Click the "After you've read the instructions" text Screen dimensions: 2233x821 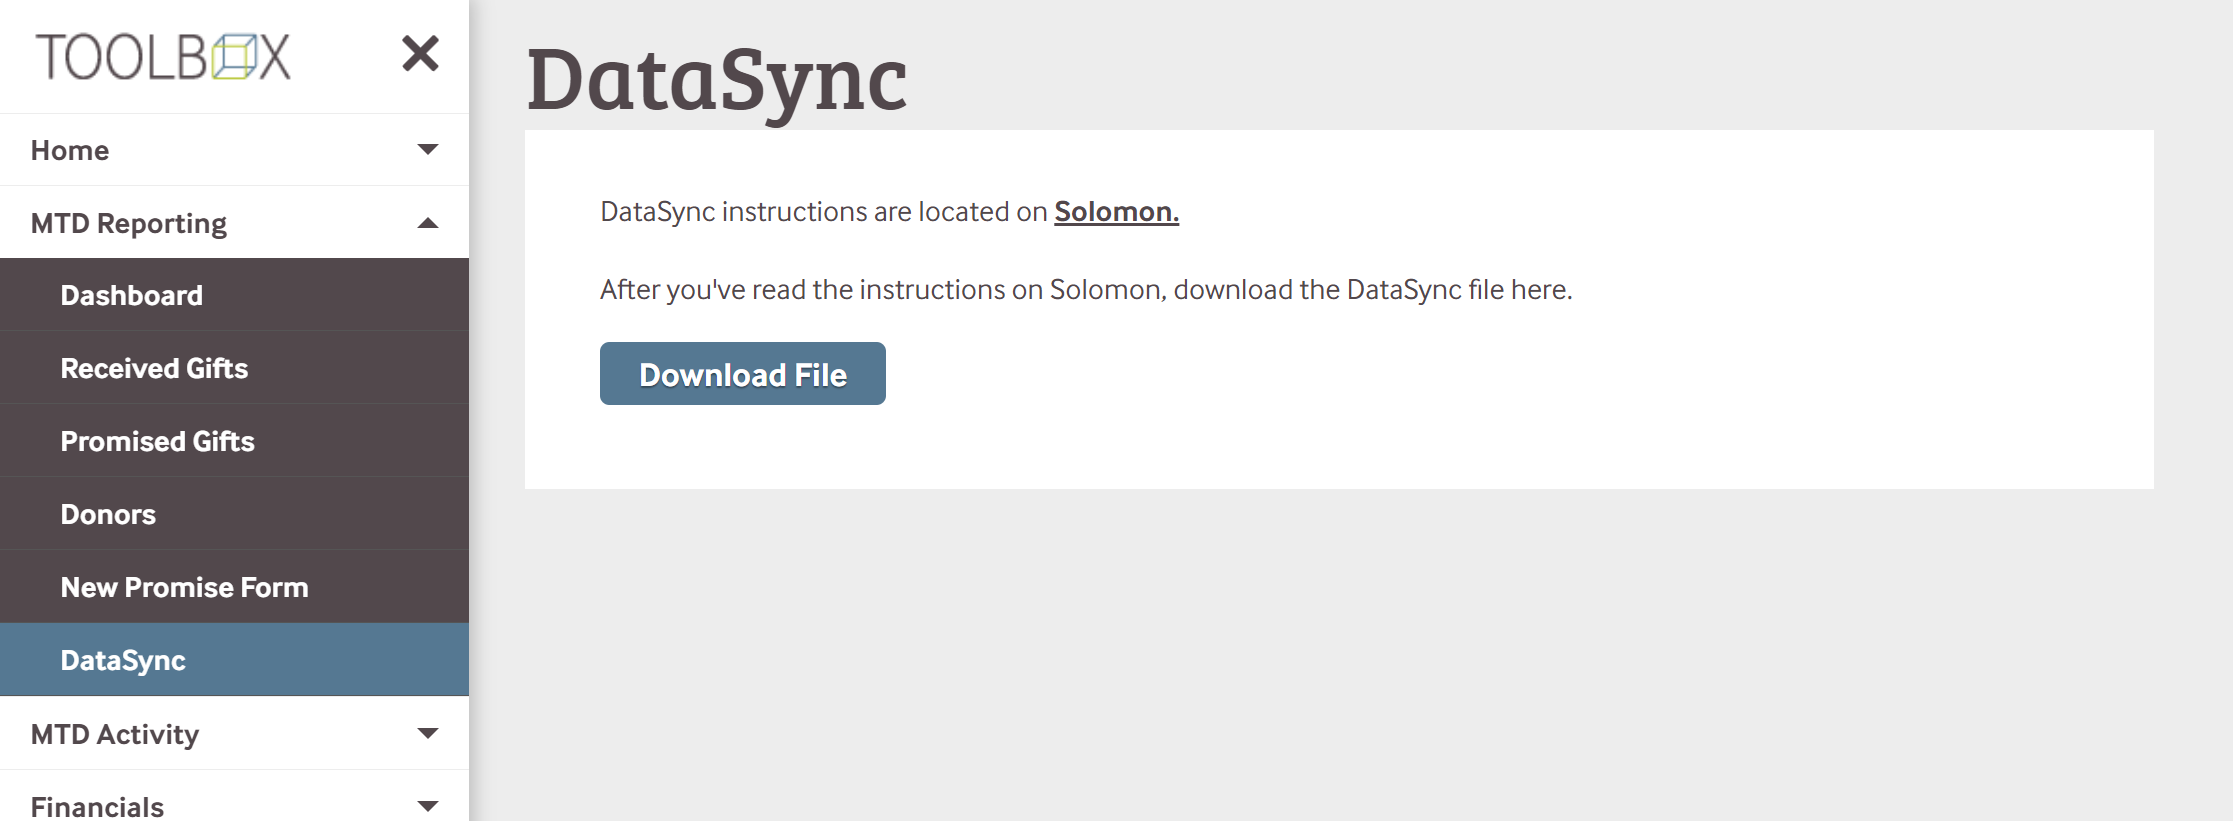click(x=1085, y=290)
